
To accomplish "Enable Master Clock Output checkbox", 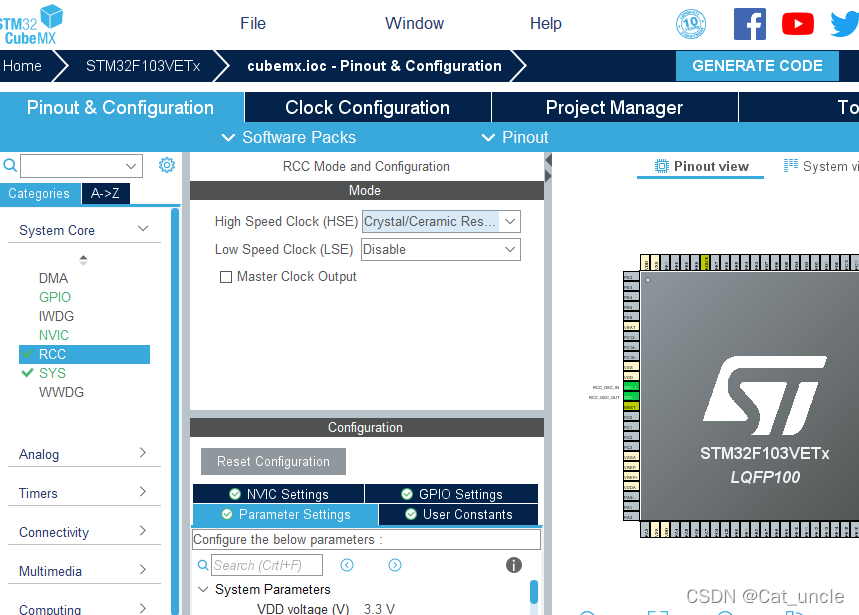I will pyautogui.click(x=226, y=277).
